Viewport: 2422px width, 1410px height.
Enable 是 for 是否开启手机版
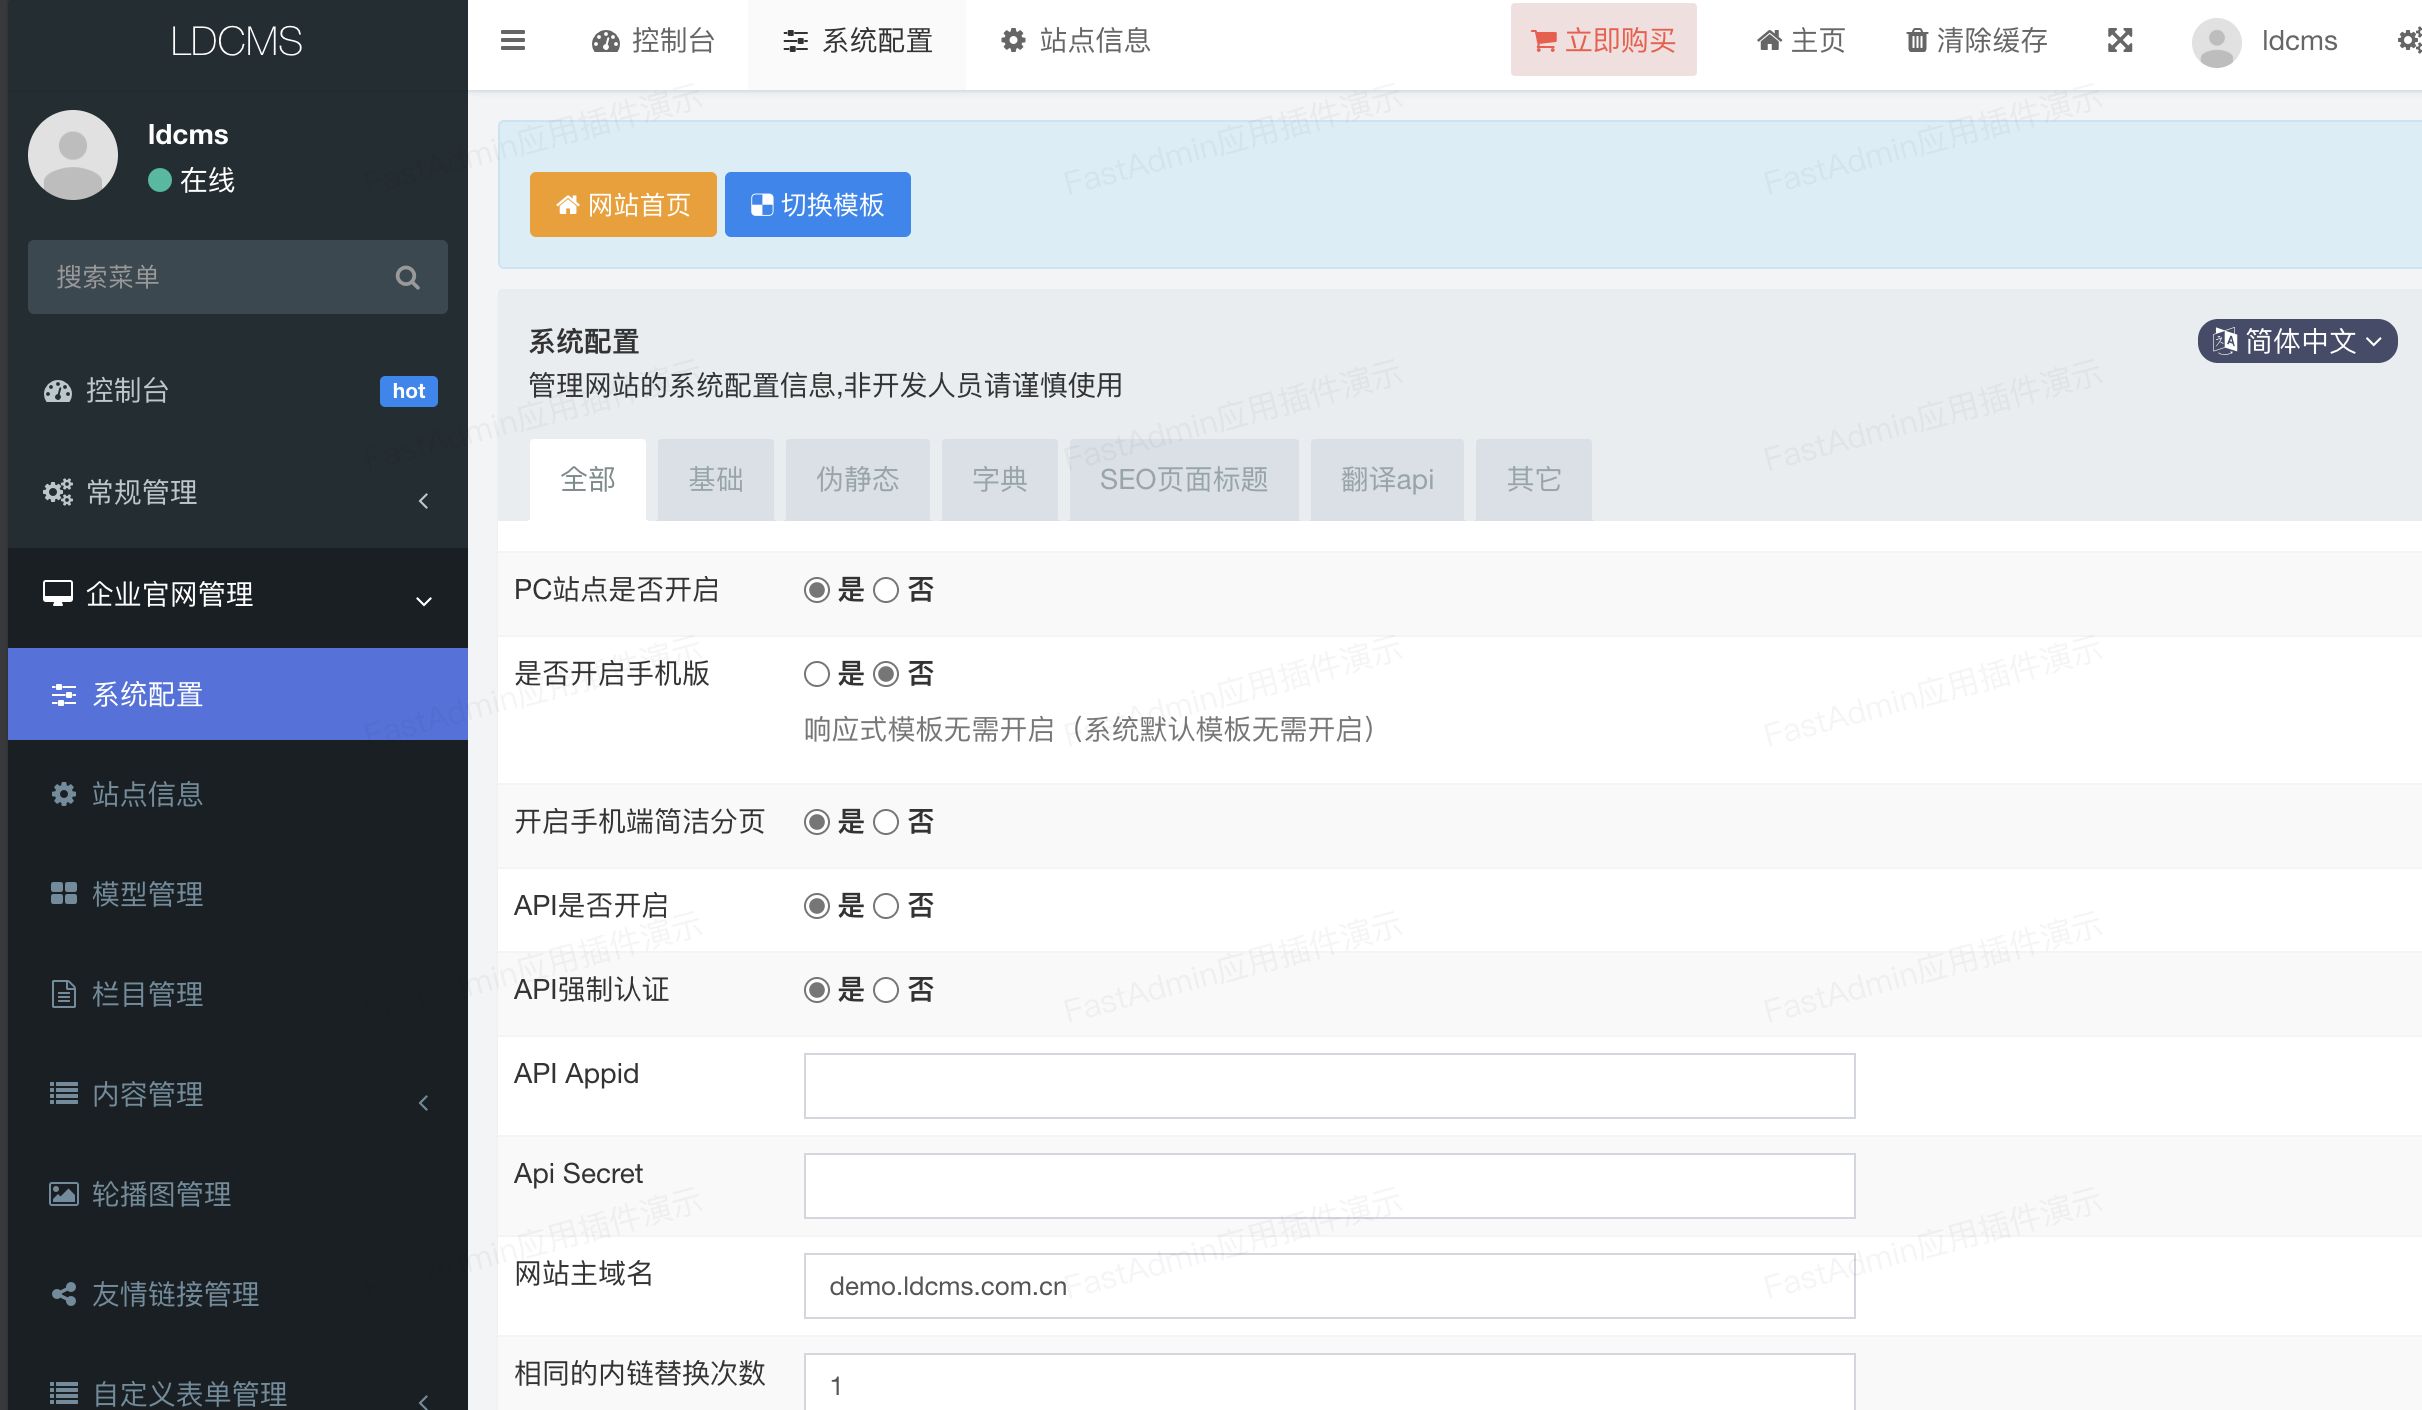[817, 674]
